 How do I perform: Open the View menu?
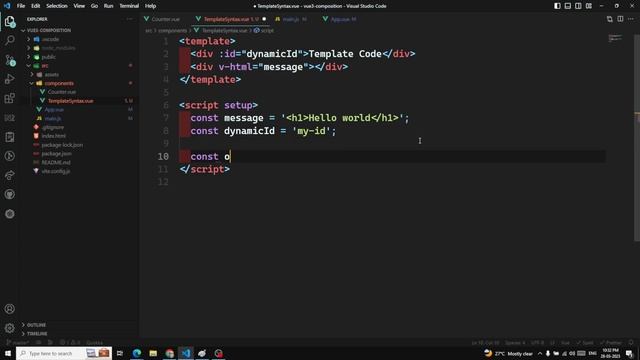[x=79, y=6]
